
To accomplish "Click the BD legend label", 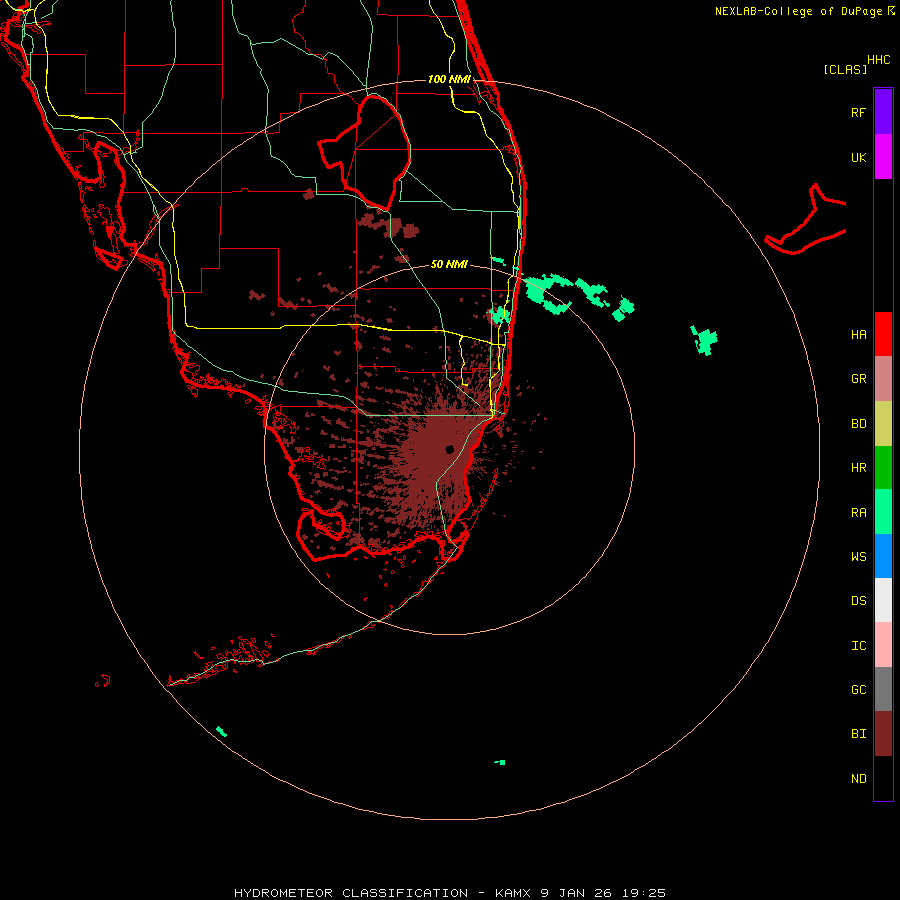I will click(858, 424).
